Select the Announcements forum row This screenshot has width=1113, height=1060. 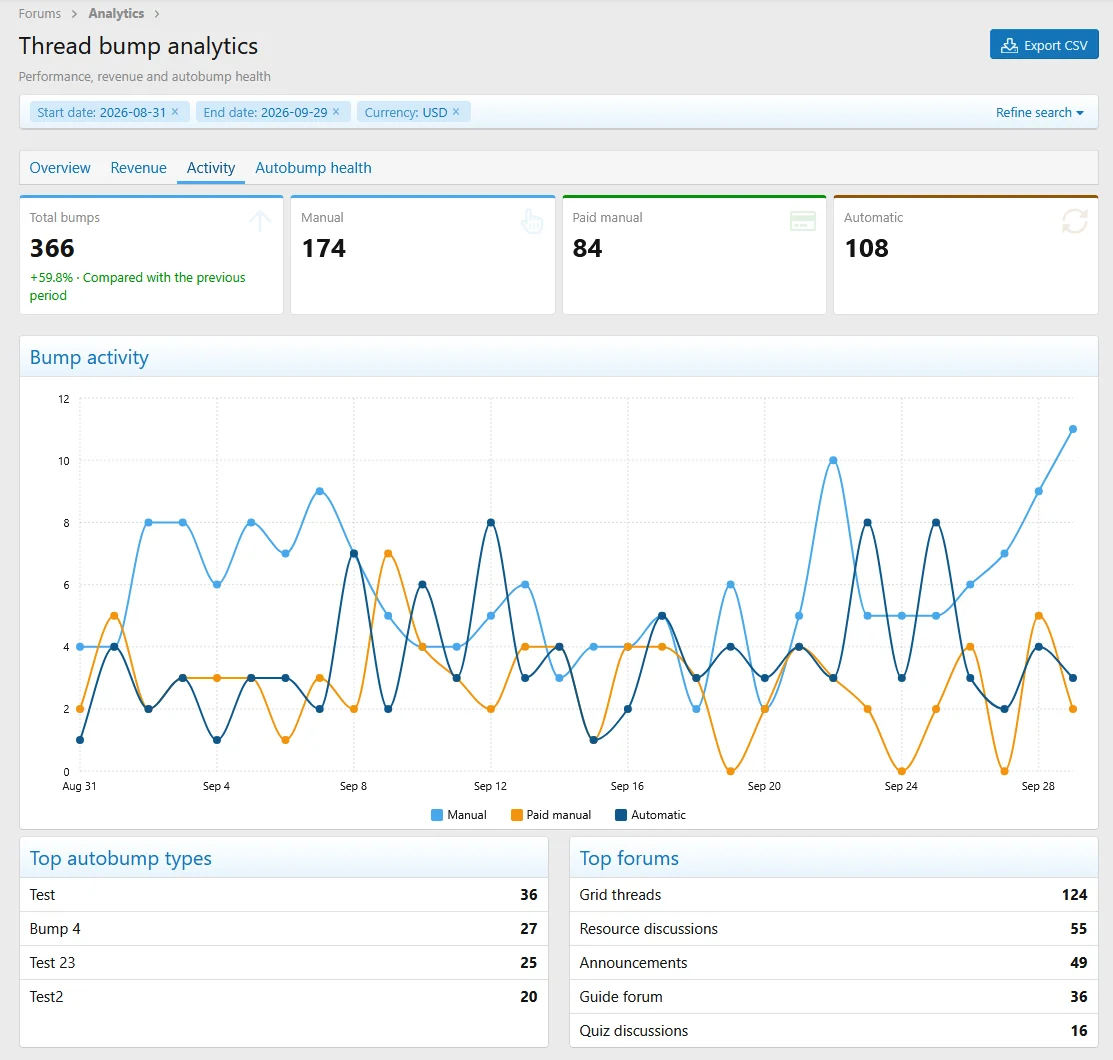(834, 963)
